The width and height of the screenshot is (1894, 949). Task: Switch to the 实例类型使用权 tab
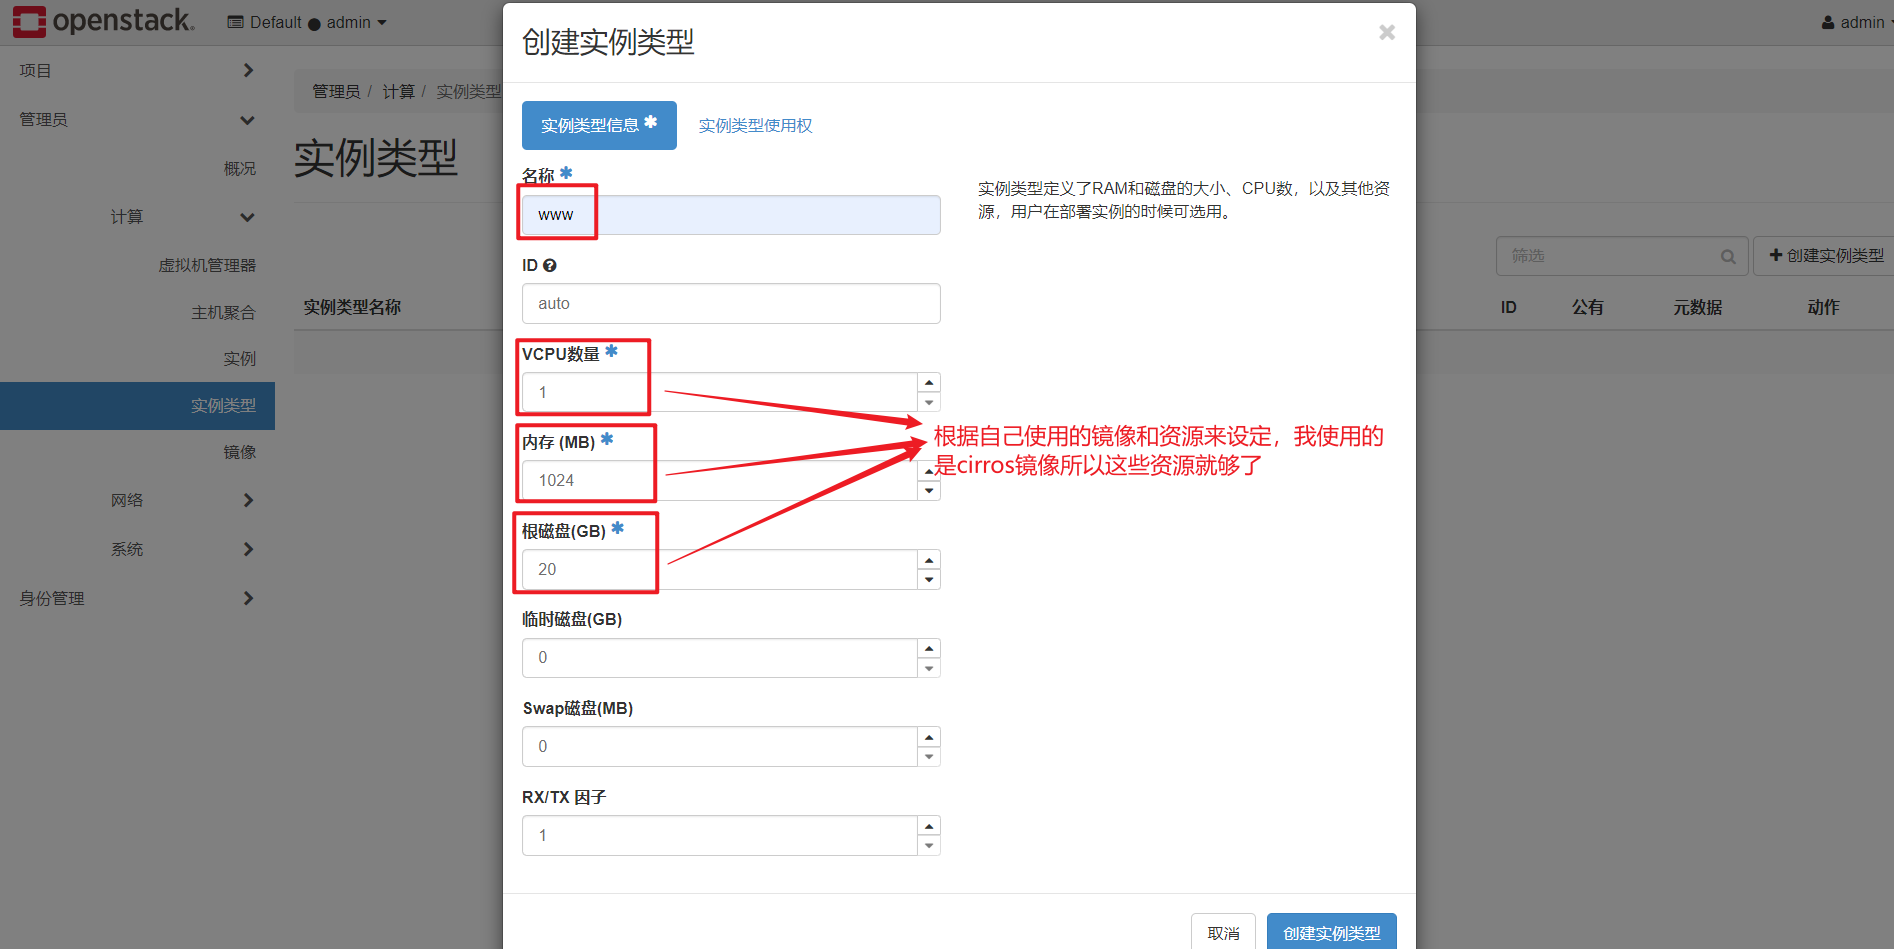[x=755, y=125]
